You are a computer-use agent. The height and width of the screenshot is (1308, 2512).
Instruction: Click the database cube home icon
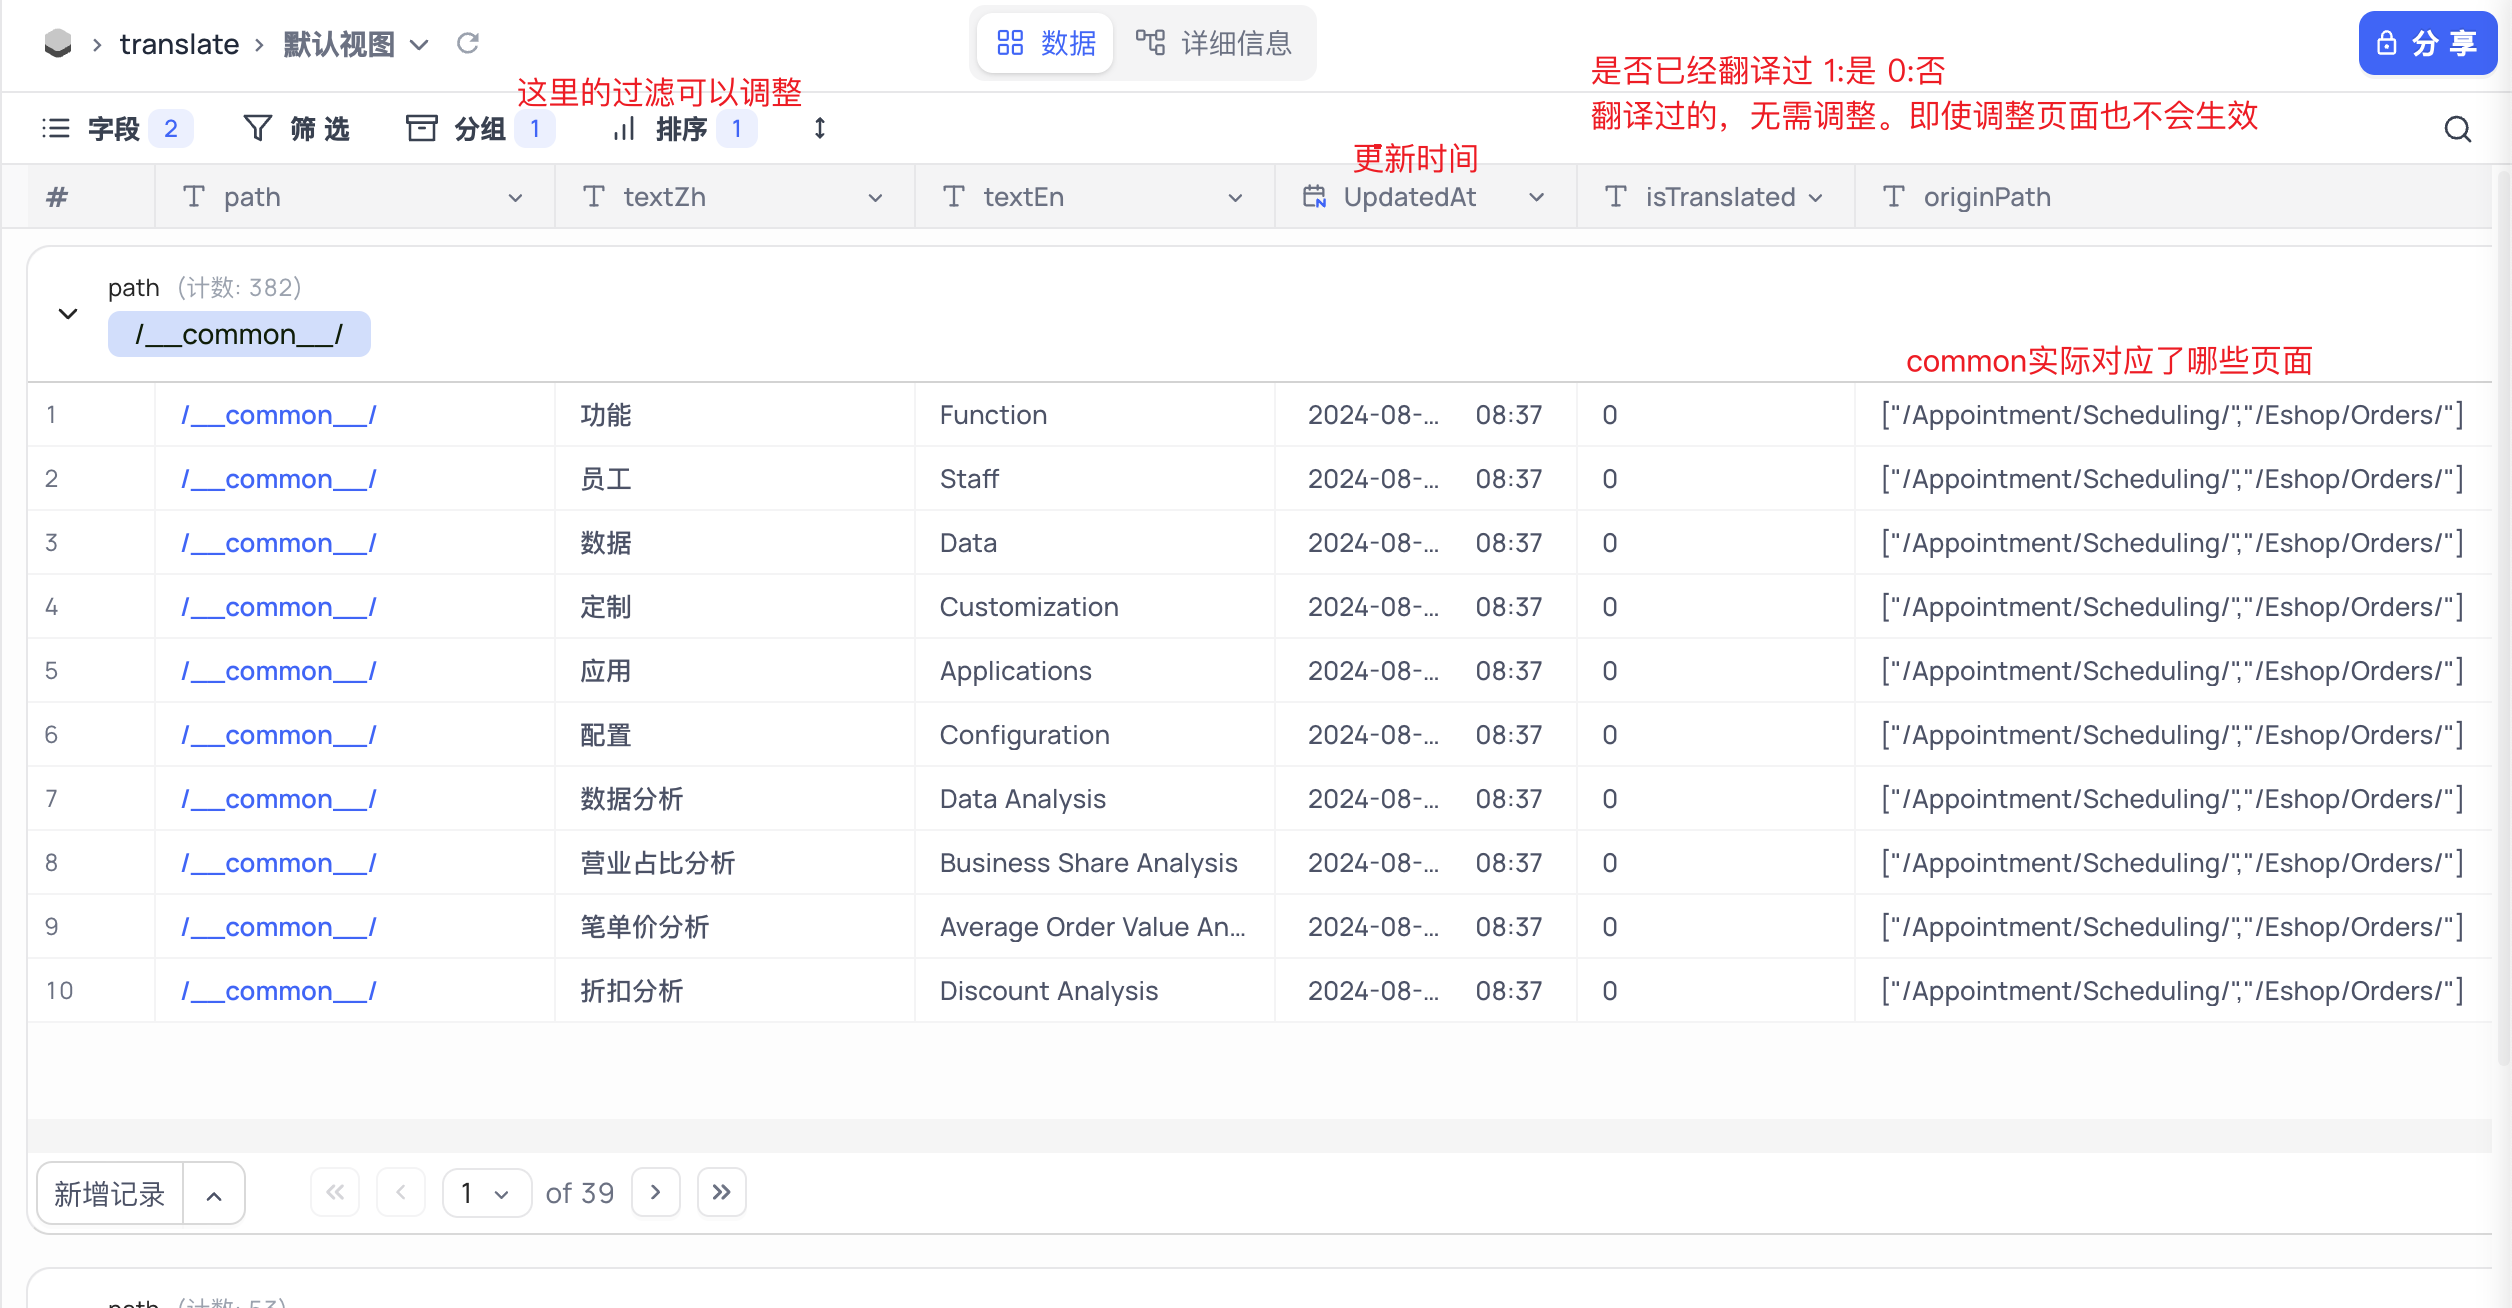point(58,43)
